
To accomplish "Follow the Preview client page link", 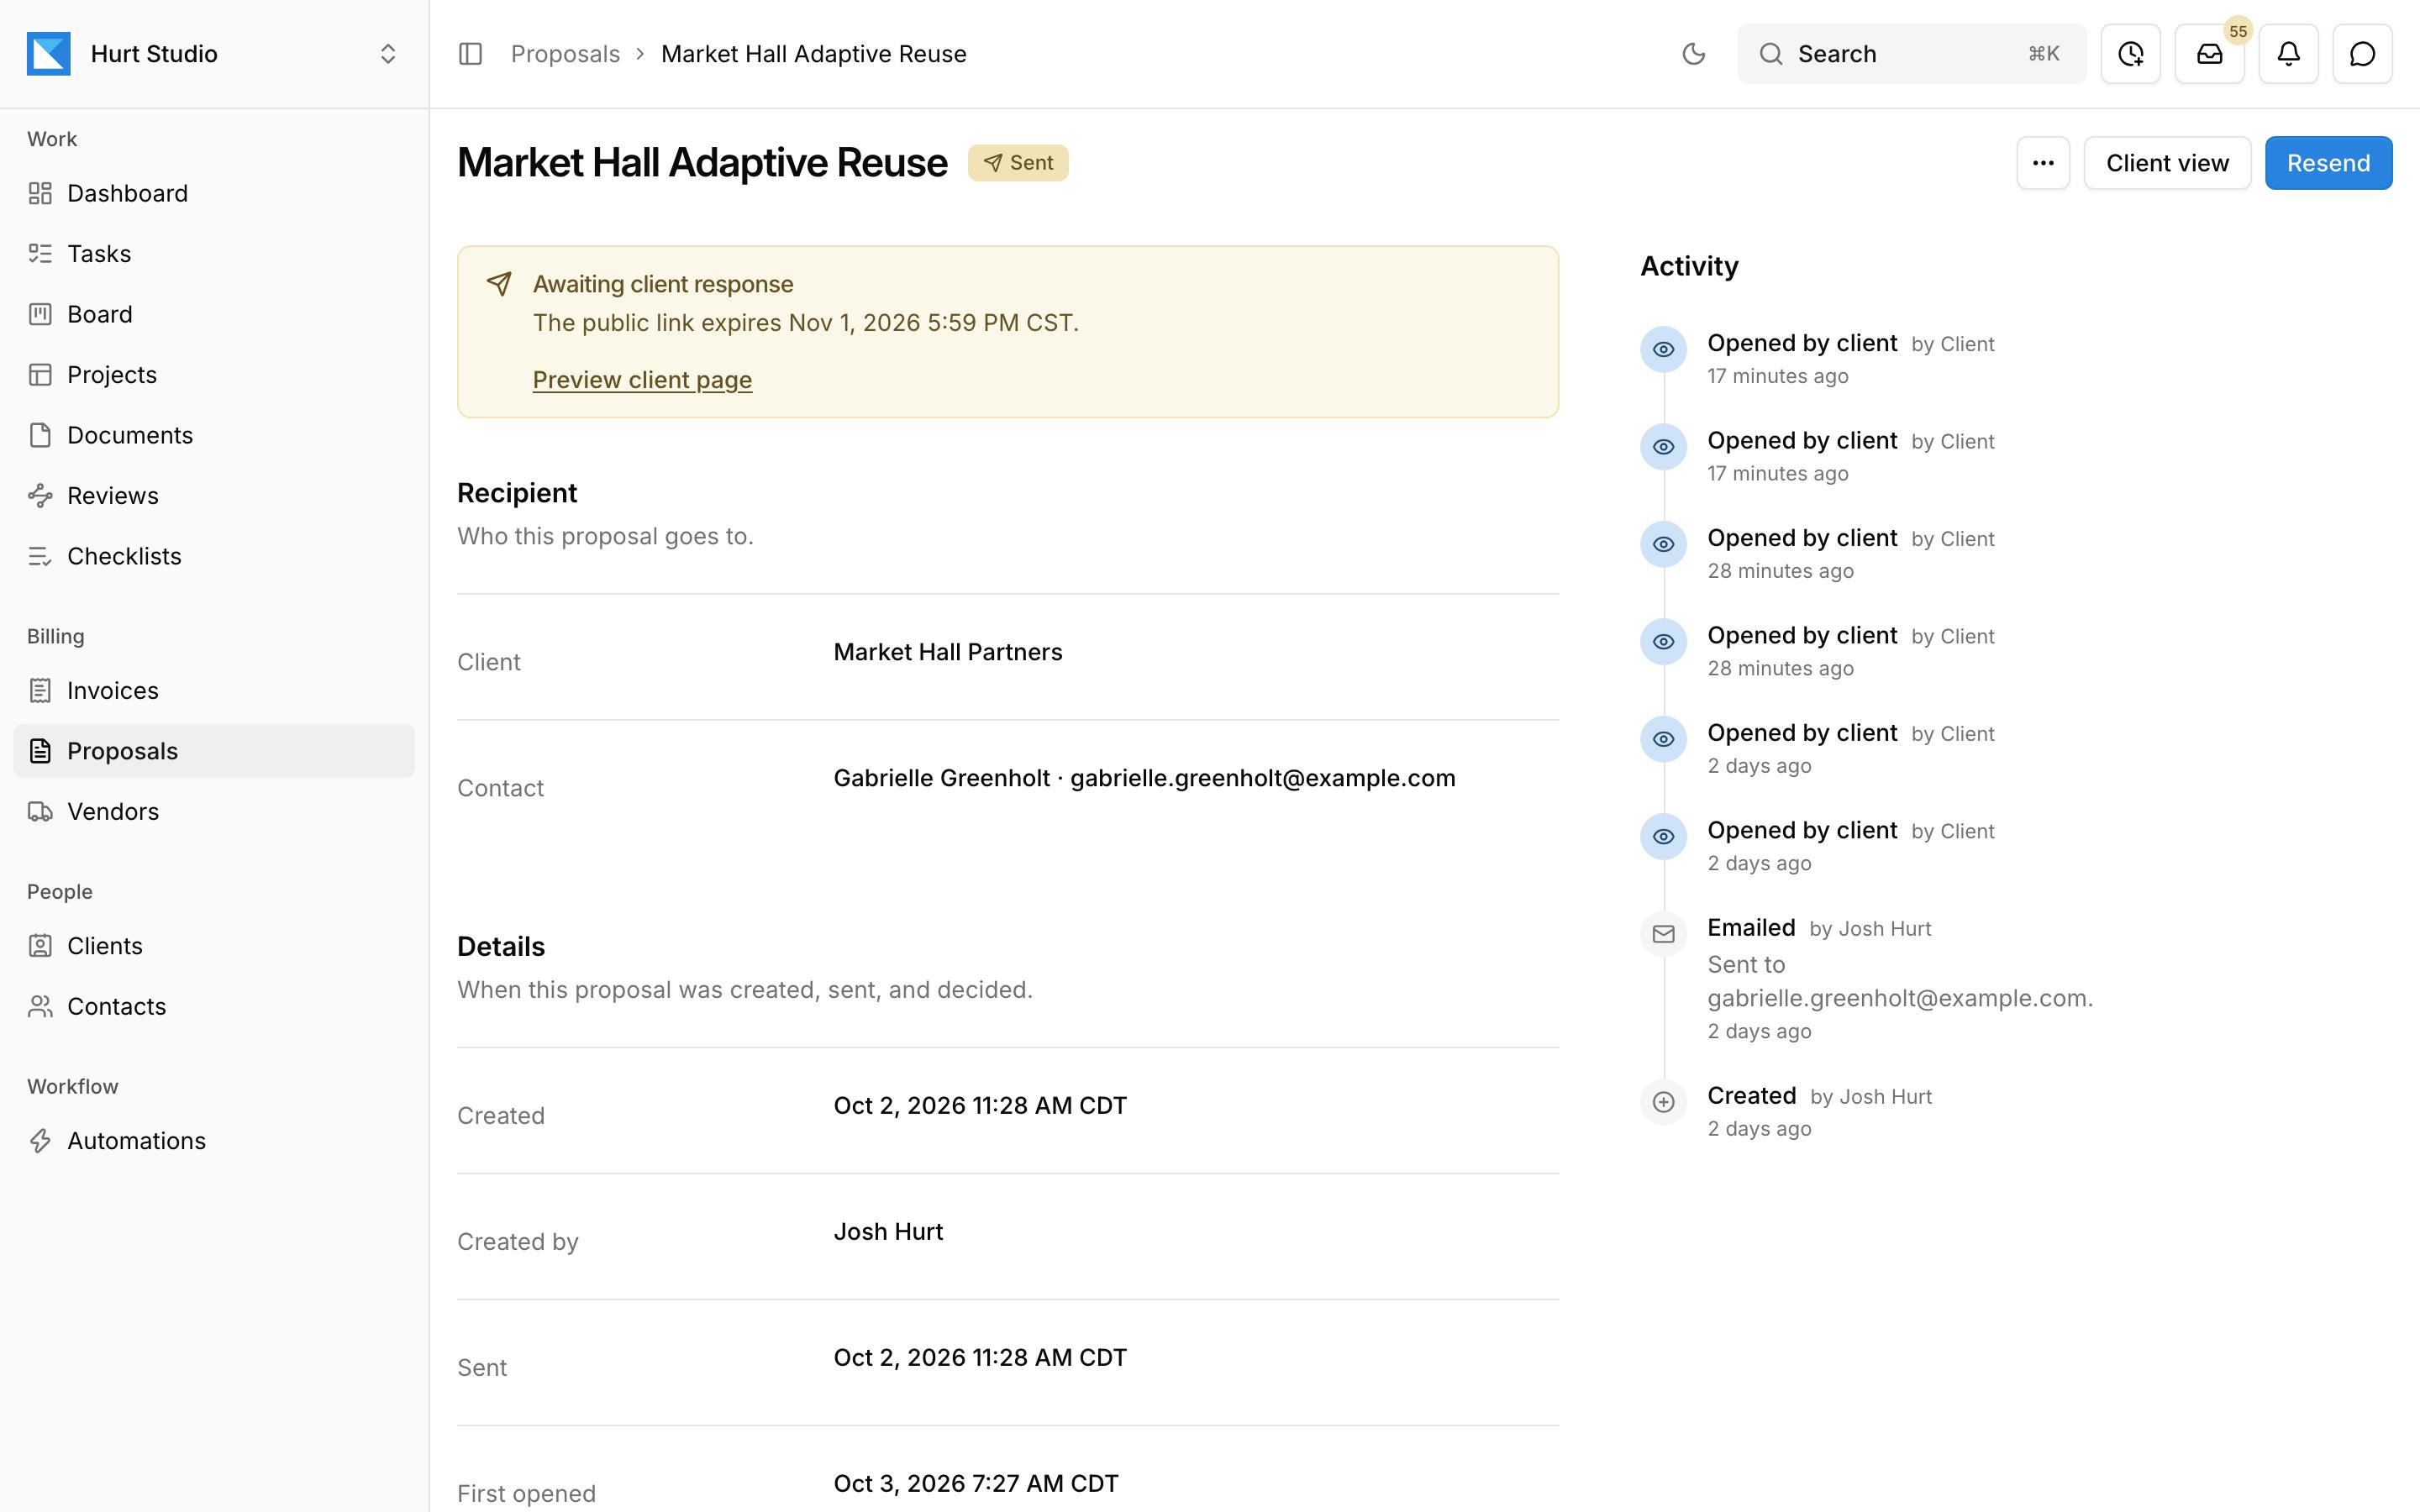I will point(642,380).
